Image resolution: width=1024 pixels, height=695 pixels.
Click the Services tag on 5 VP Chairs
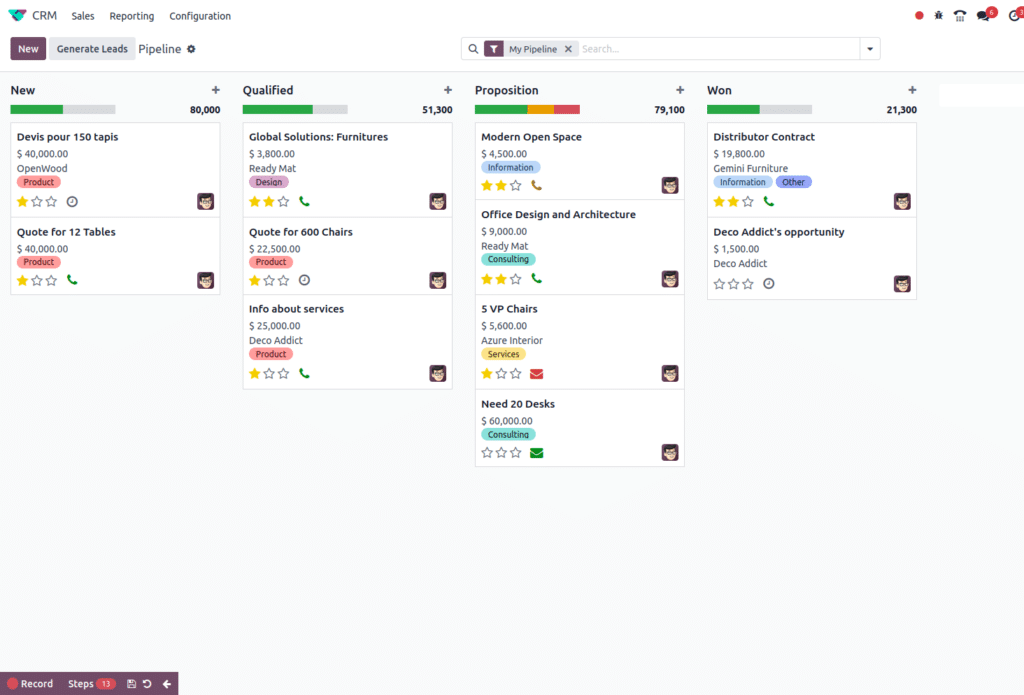[x=504, y=354]
